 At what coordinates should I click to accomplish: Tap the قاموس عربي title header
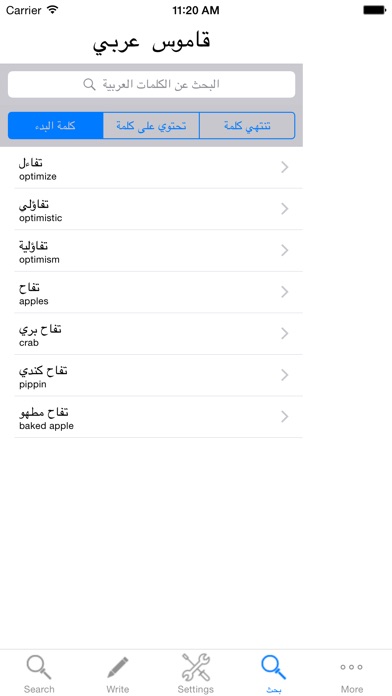(x=151, y=42)
